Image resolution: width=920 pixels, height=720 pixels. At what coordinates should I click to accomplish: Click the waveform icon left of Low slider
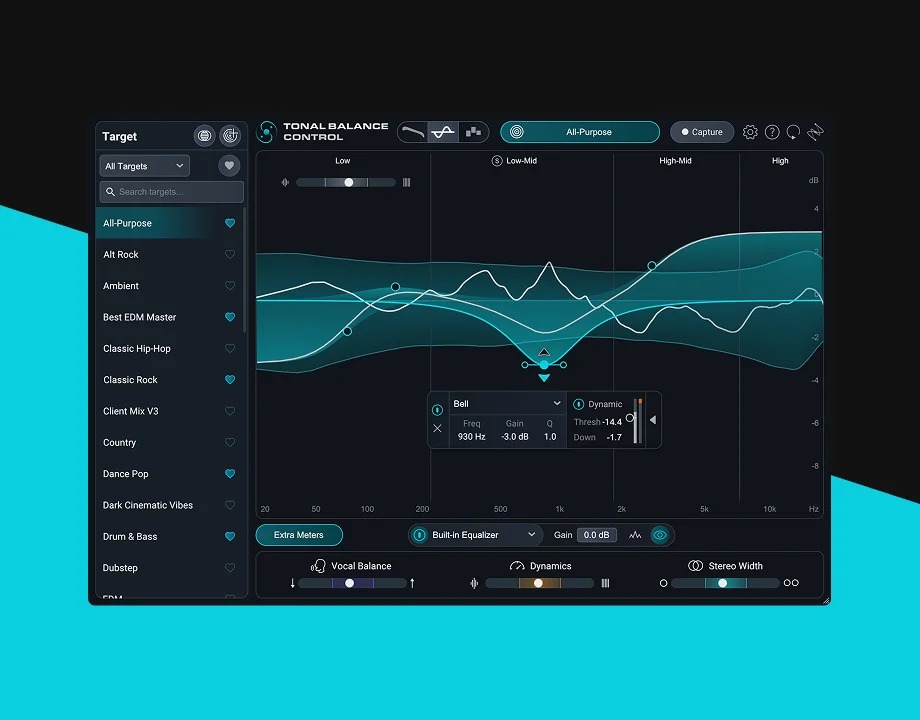pos(285,182)
